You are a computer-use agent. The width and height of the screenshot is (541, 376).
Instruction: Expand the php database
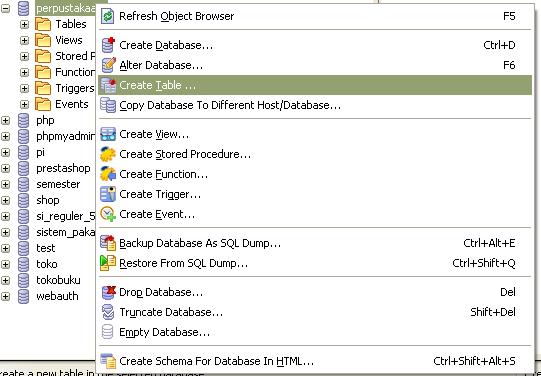tap(5, 120)
